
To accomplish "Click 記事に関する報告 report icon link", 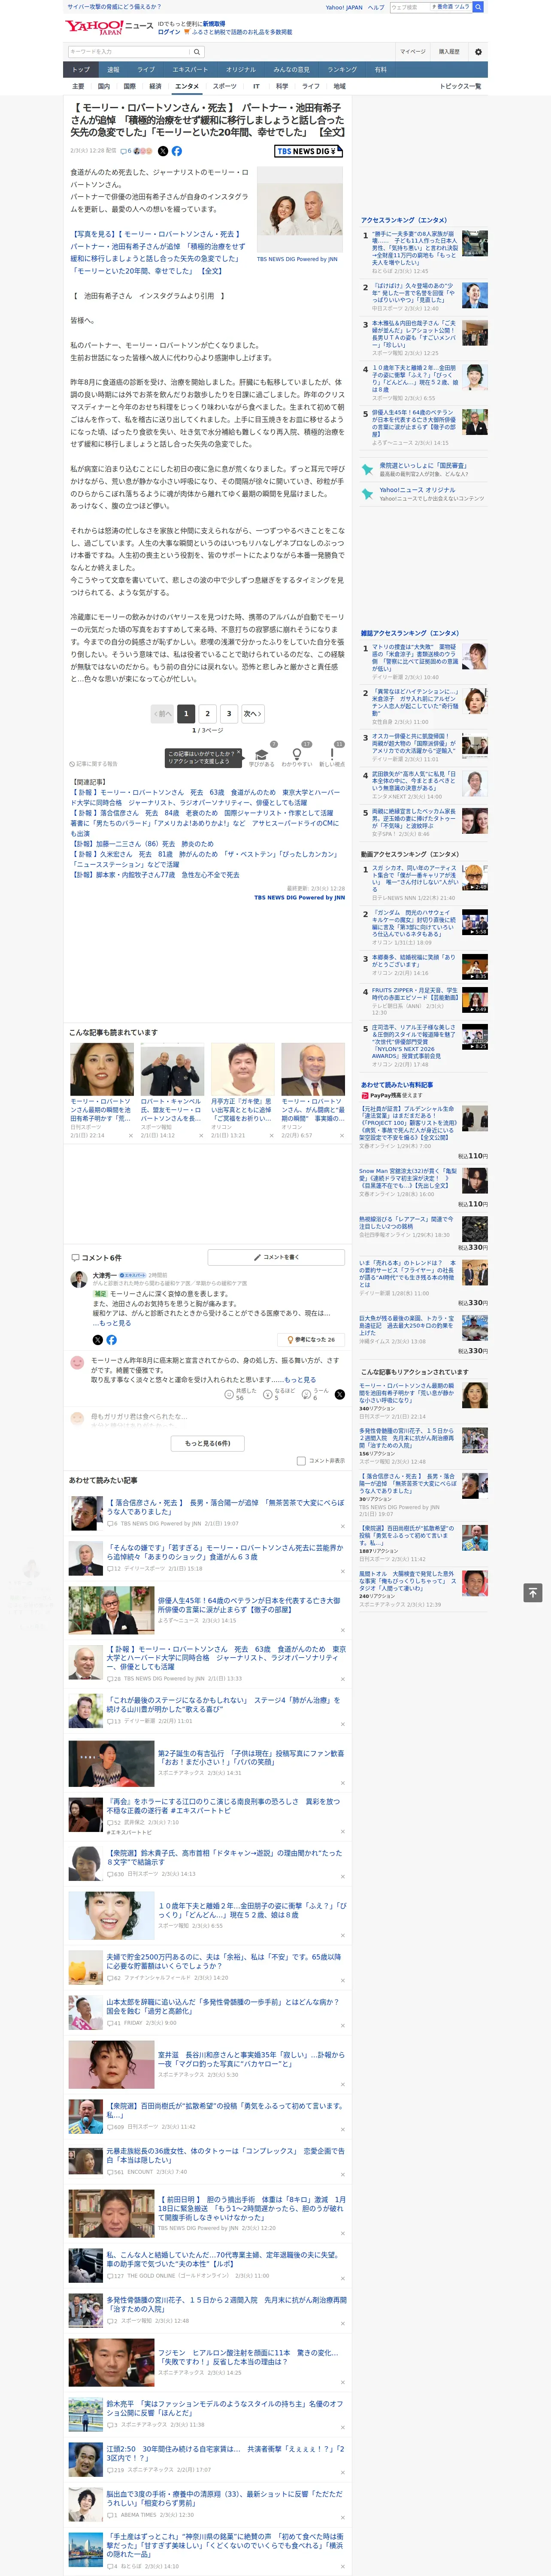I will click(x=93, y=764).
